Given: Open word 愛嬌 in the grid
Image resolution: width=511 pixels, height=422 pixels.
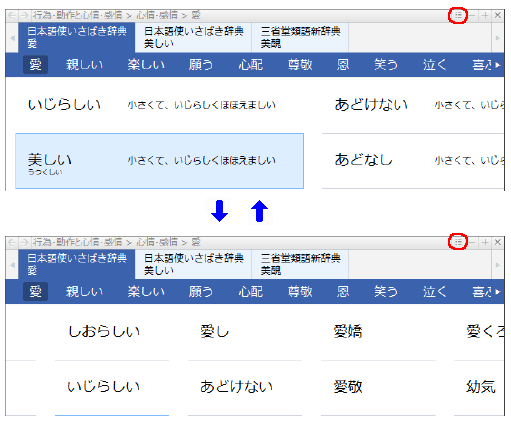Looking at the screenshot, I should pos(378,332).
